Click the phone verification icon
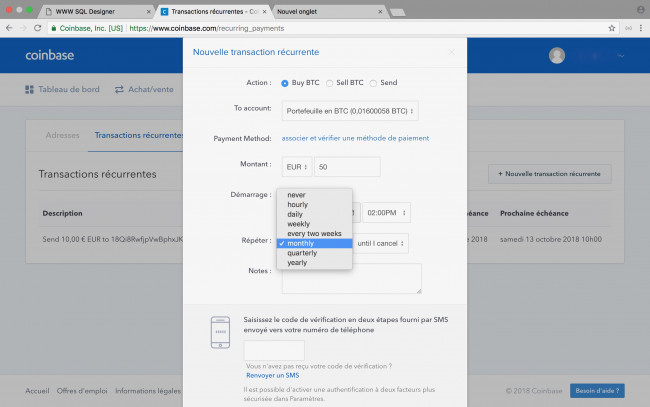Viewport: 650px width, 407px height. [x=220, y=332]
